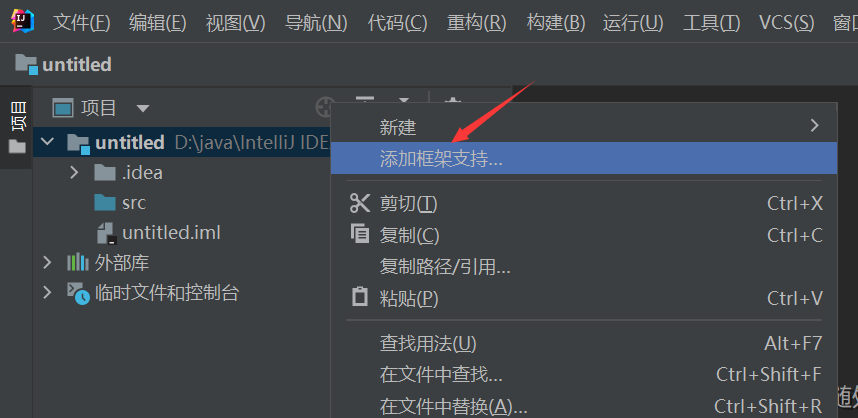Click the 外部库 library bars icon
The image size is (858, 418).
(x=78, y=263)
